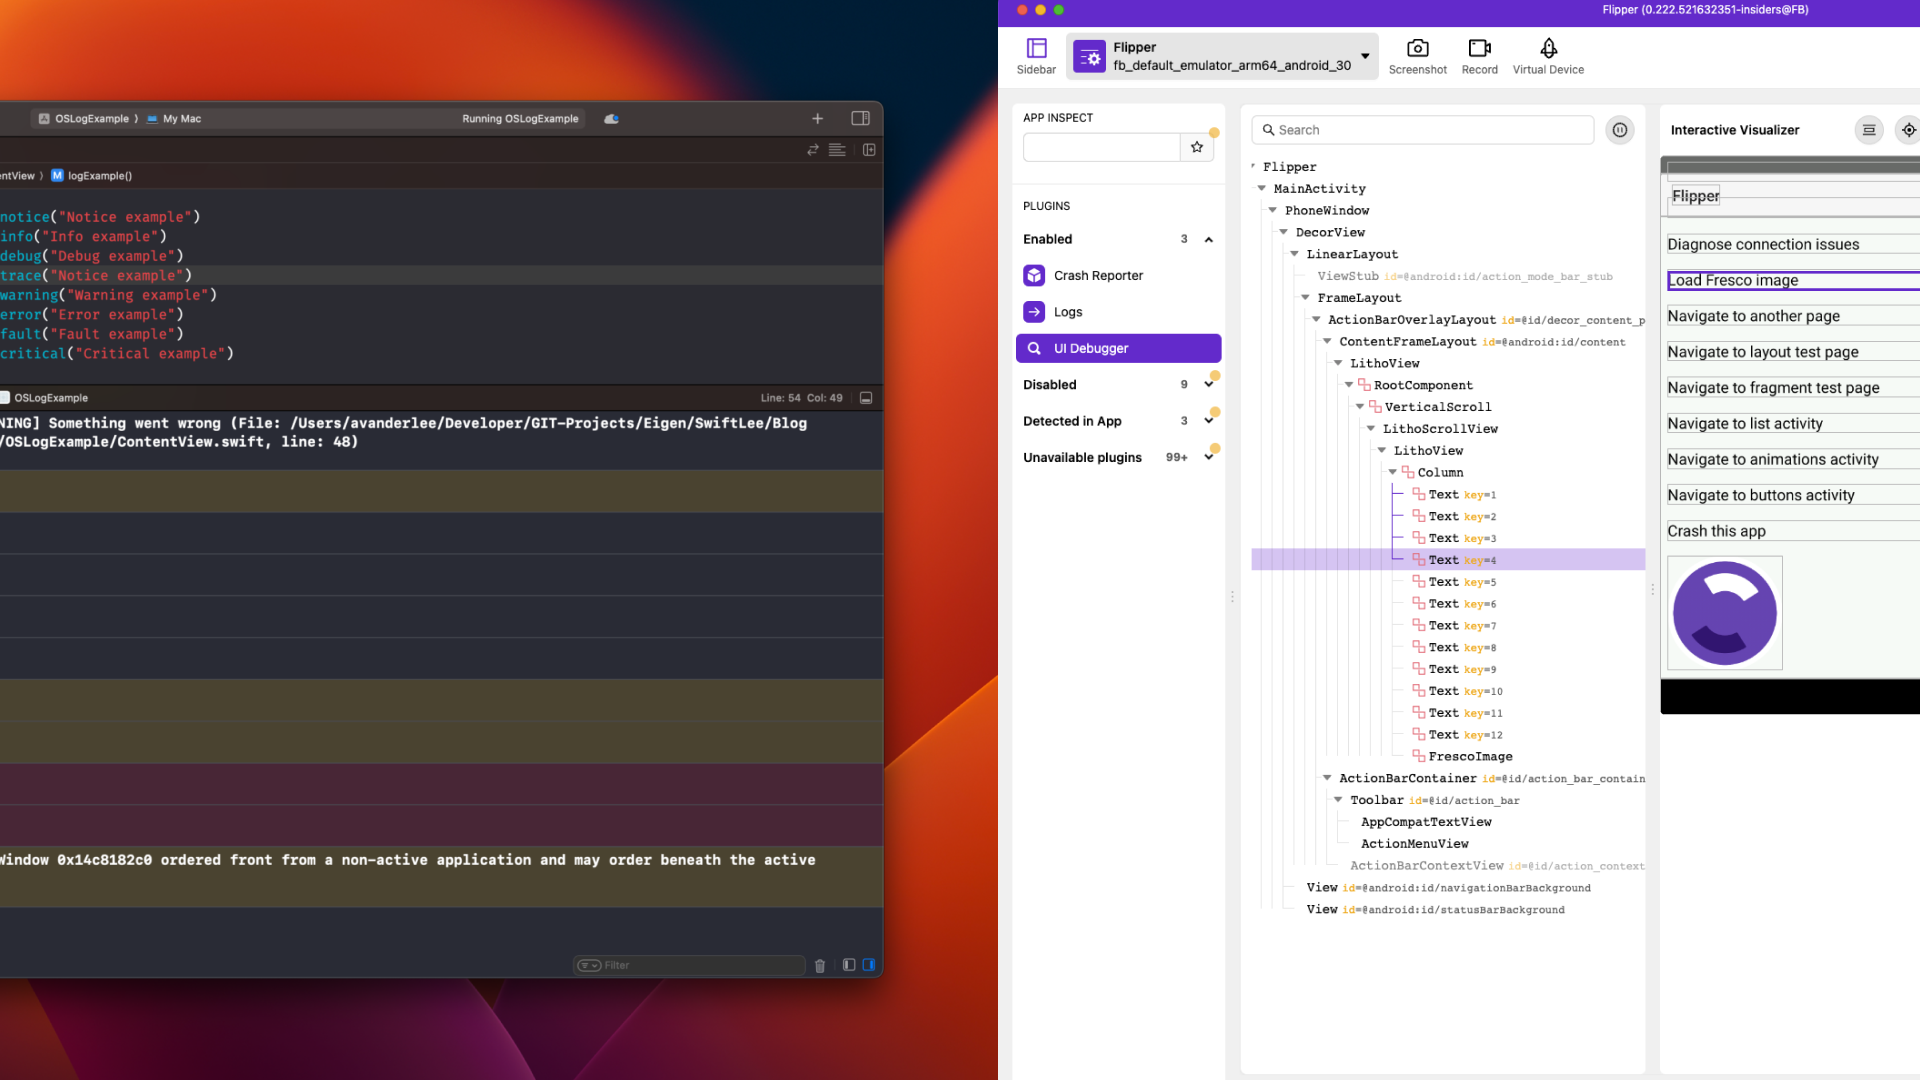Click the Xcode related items arrows icon

[812, 150]
